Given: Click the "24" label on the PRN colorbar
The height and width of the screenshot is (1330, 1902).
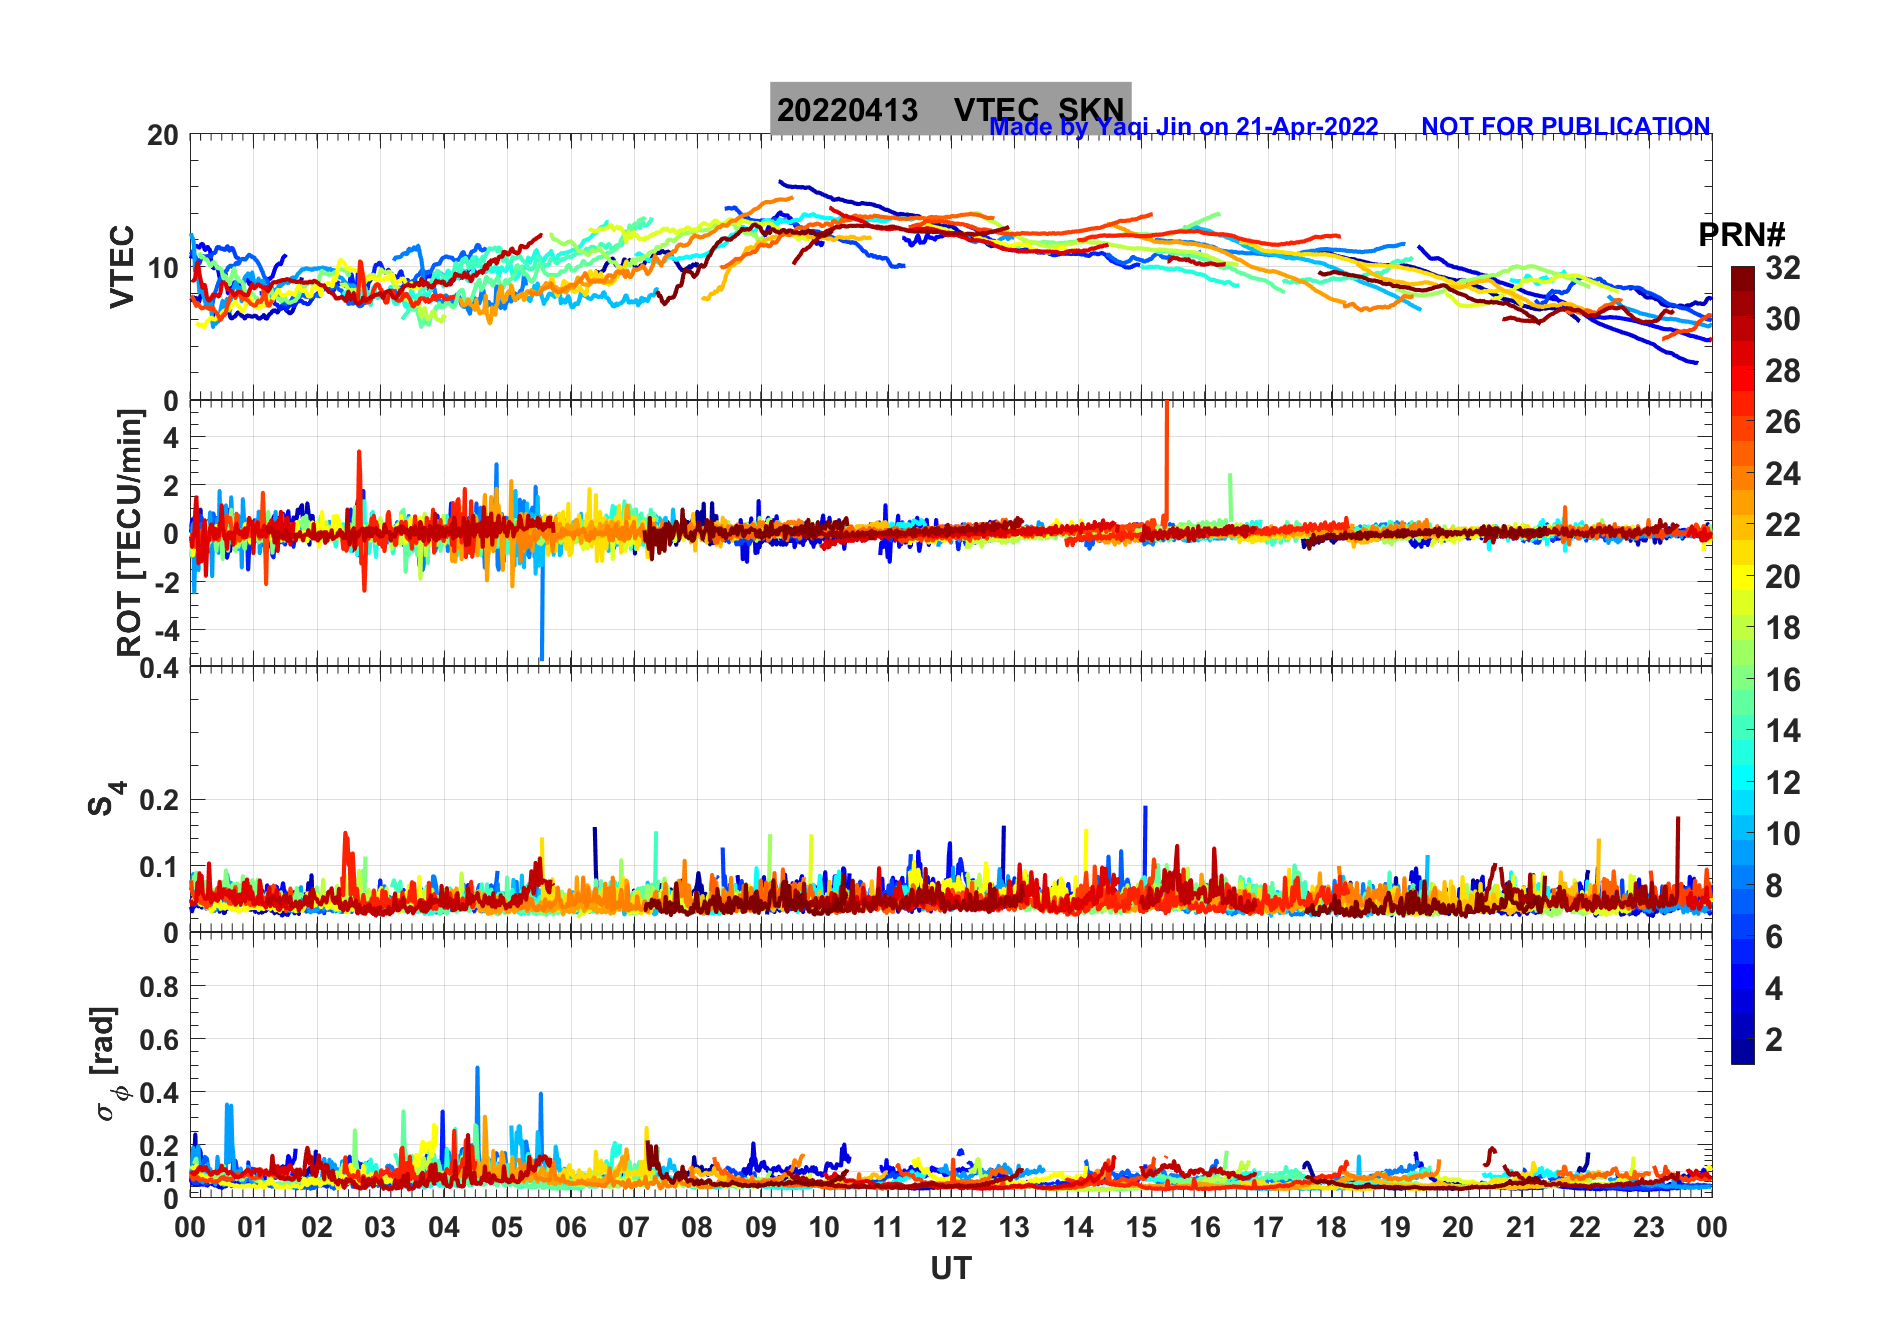Looking at the screenshot, I should click(1783, 474).
